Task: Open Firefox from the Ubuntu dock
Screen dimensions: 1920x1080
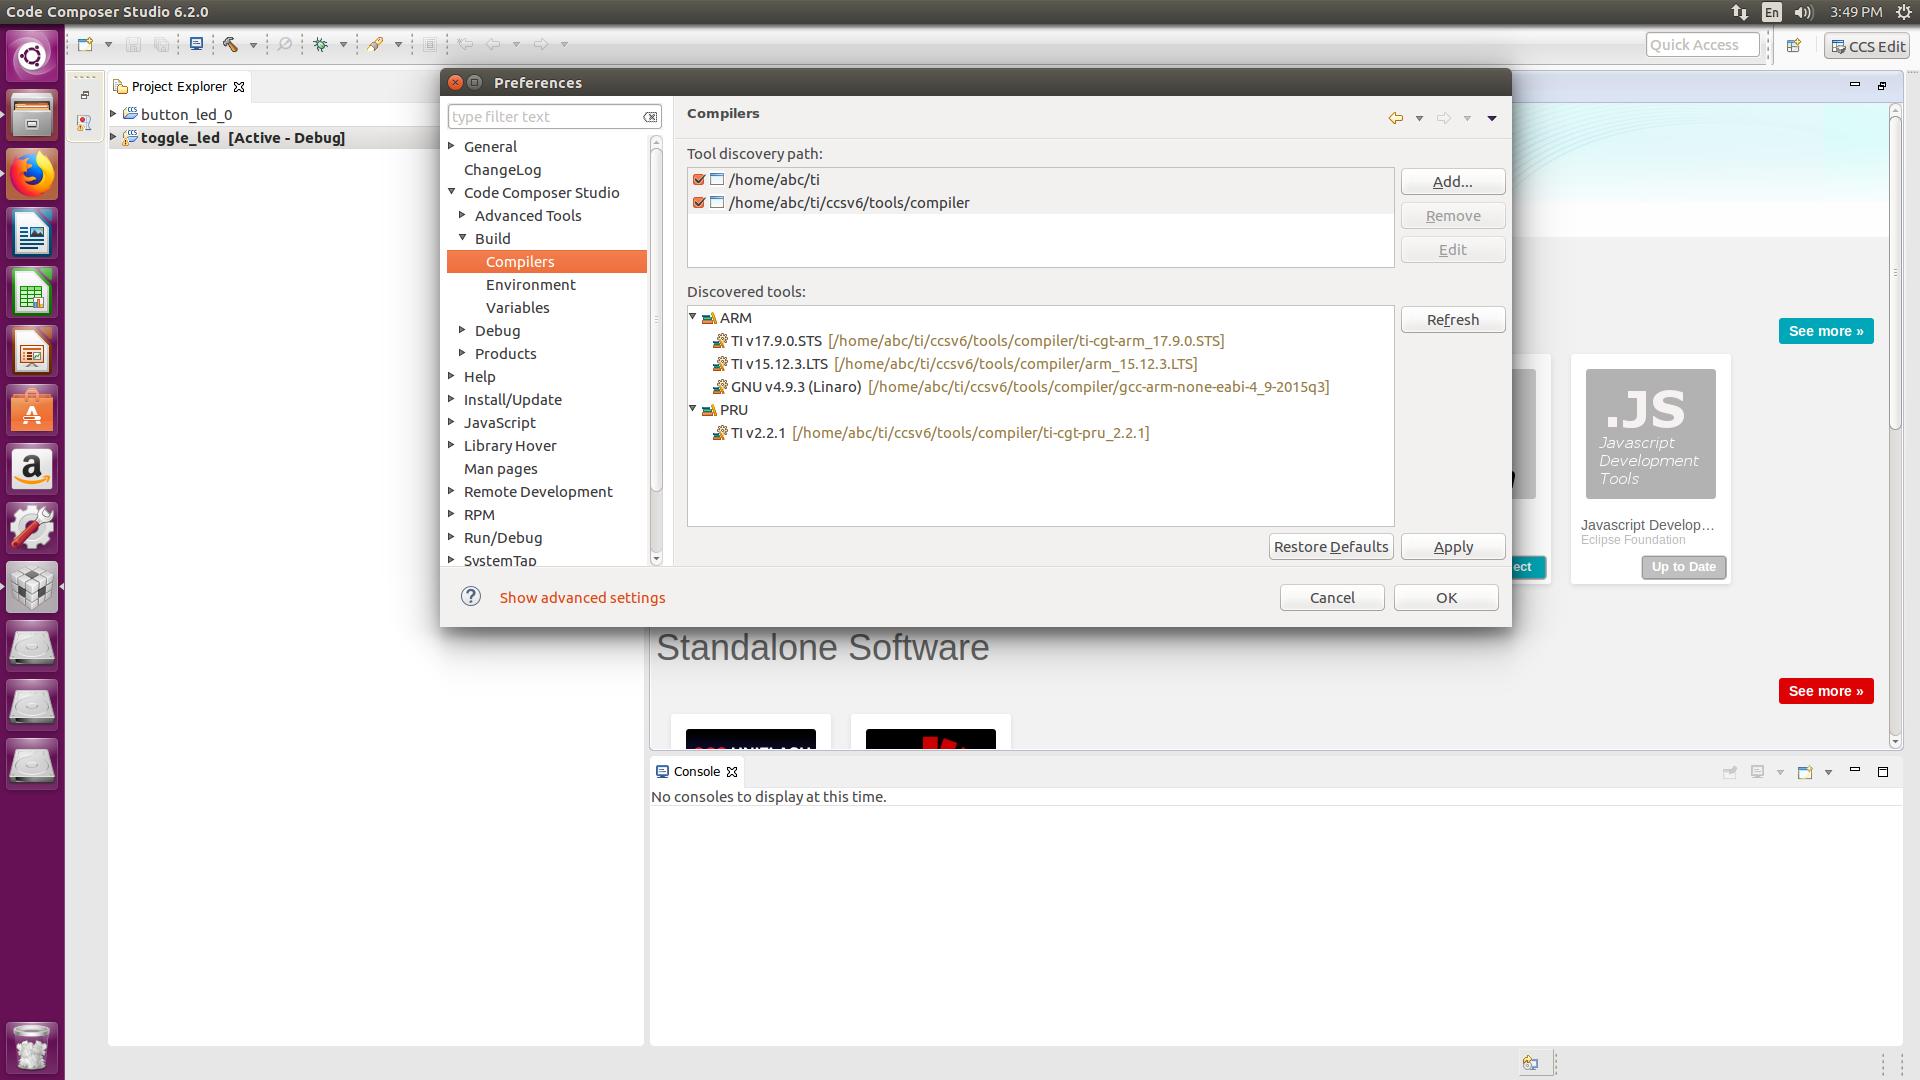Action: (x=32, y=174)
